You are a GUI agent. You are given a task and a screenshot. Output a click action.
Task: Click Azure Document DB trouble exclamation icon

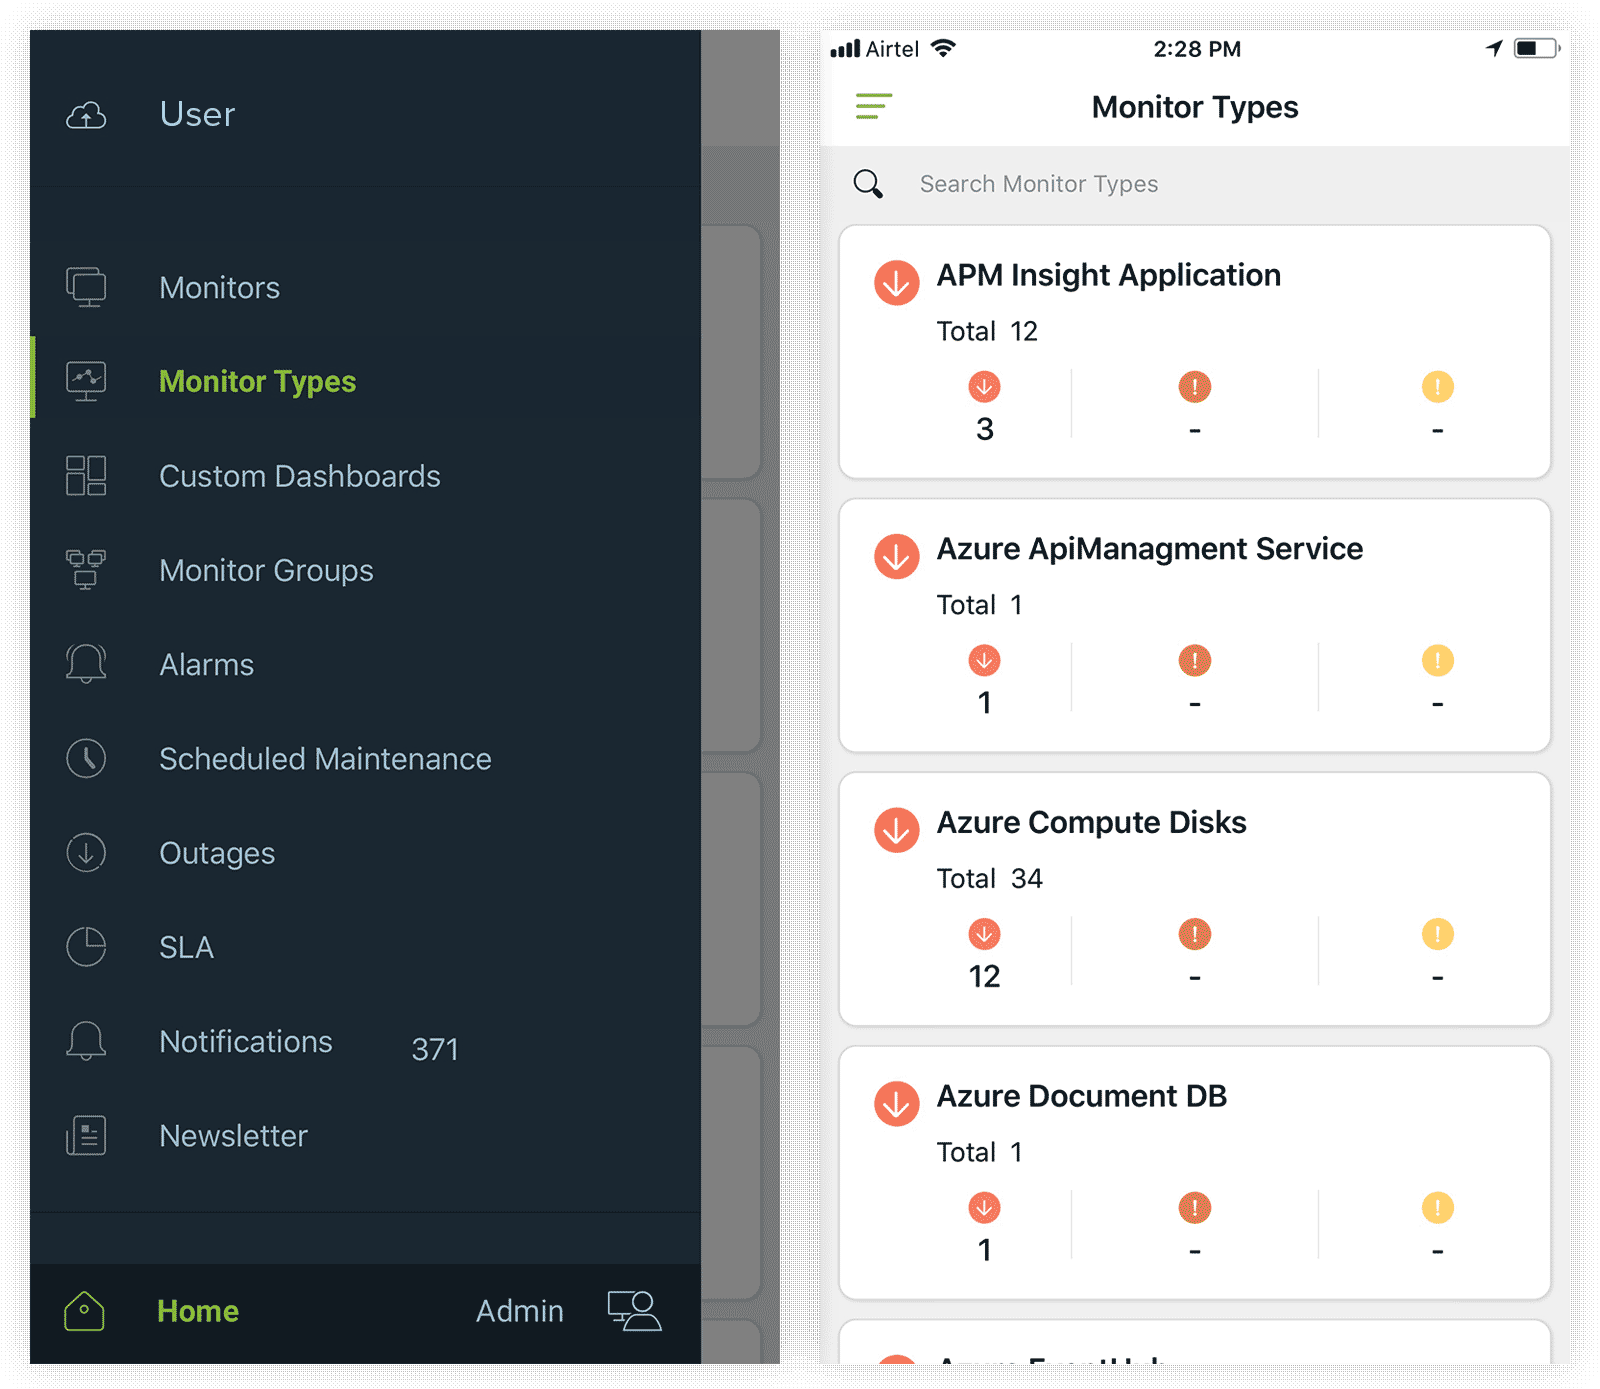pos(1195,1208)
